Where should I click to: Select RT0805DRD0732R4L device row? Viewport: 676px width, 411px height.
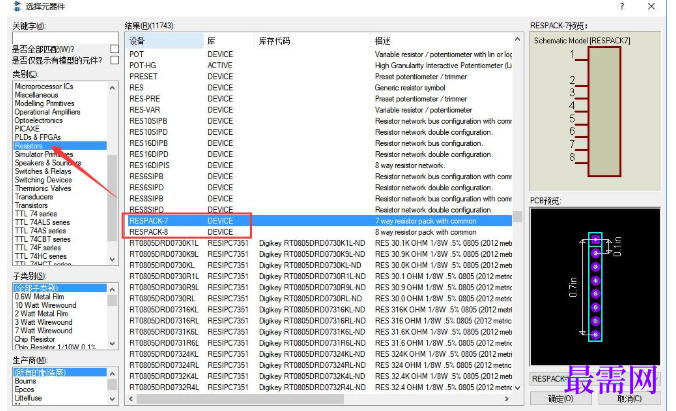click(319, 387)
